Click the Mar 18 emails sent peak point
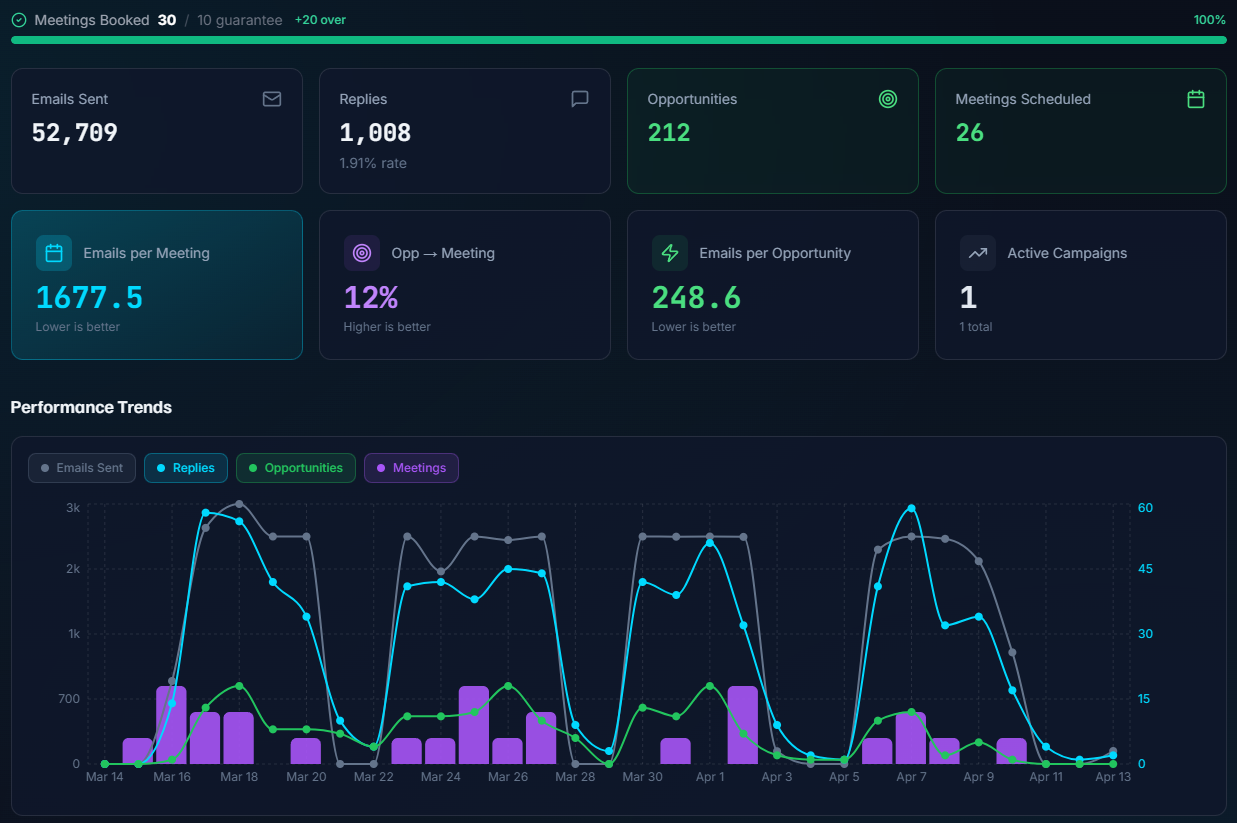The height and width of the screenshot is (823, 1237). coord(239,504)
